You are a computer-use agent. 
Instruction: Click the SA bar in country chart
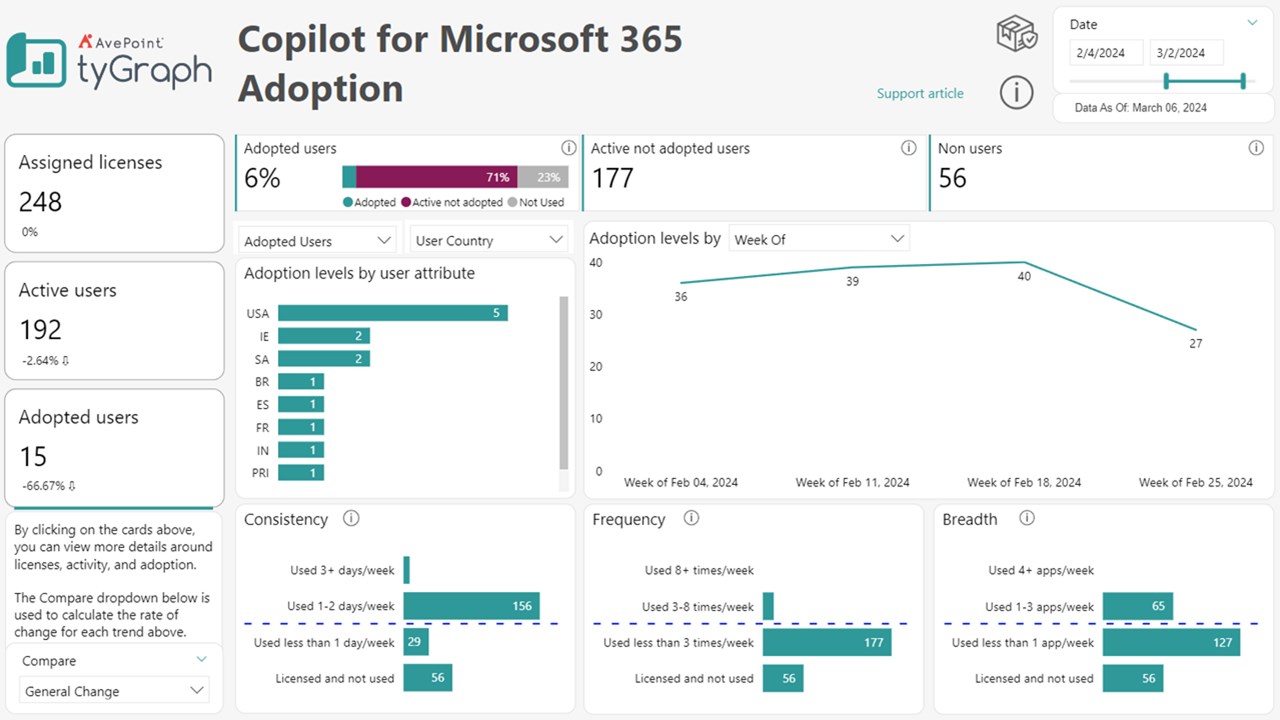click(x=324, y=359)
